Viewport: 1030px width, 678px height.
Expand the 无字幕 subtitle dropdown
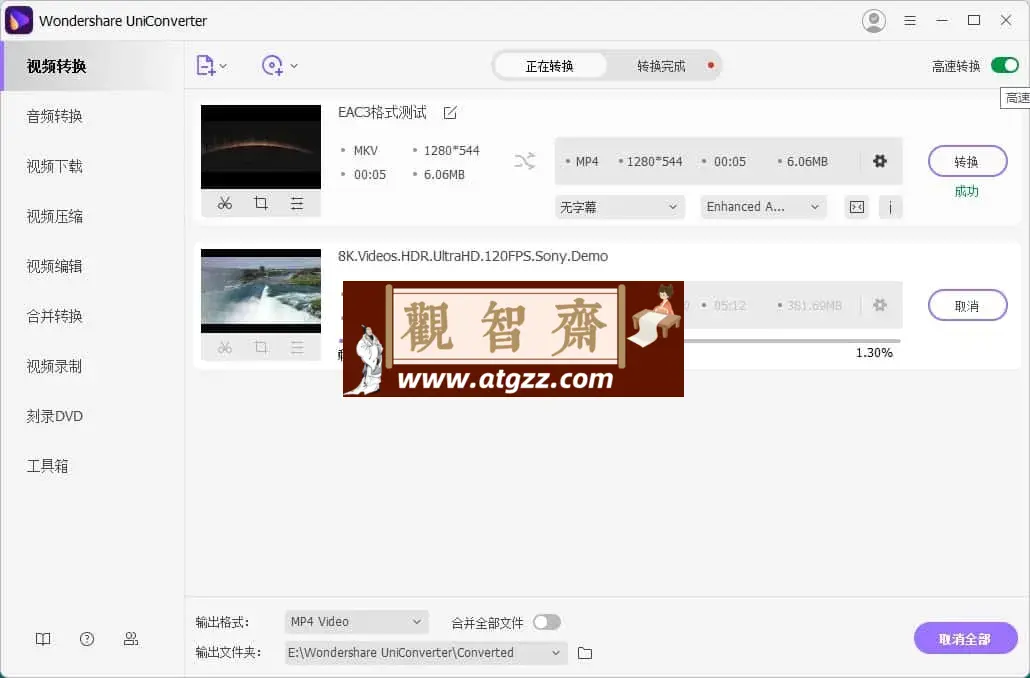pyautogui.click(x=619, y=207)
